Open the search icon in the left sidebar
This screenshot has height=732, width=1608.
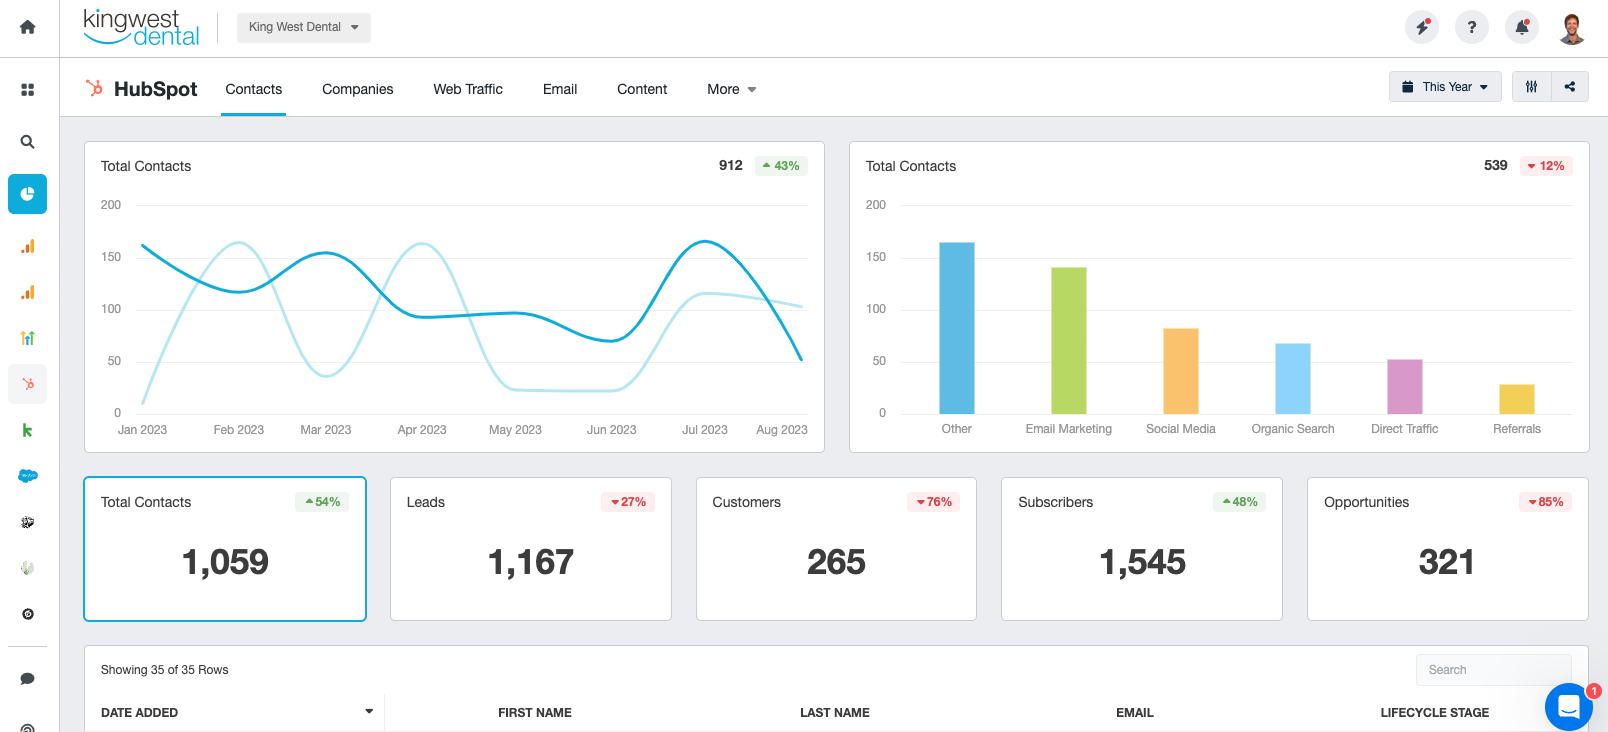28,142
